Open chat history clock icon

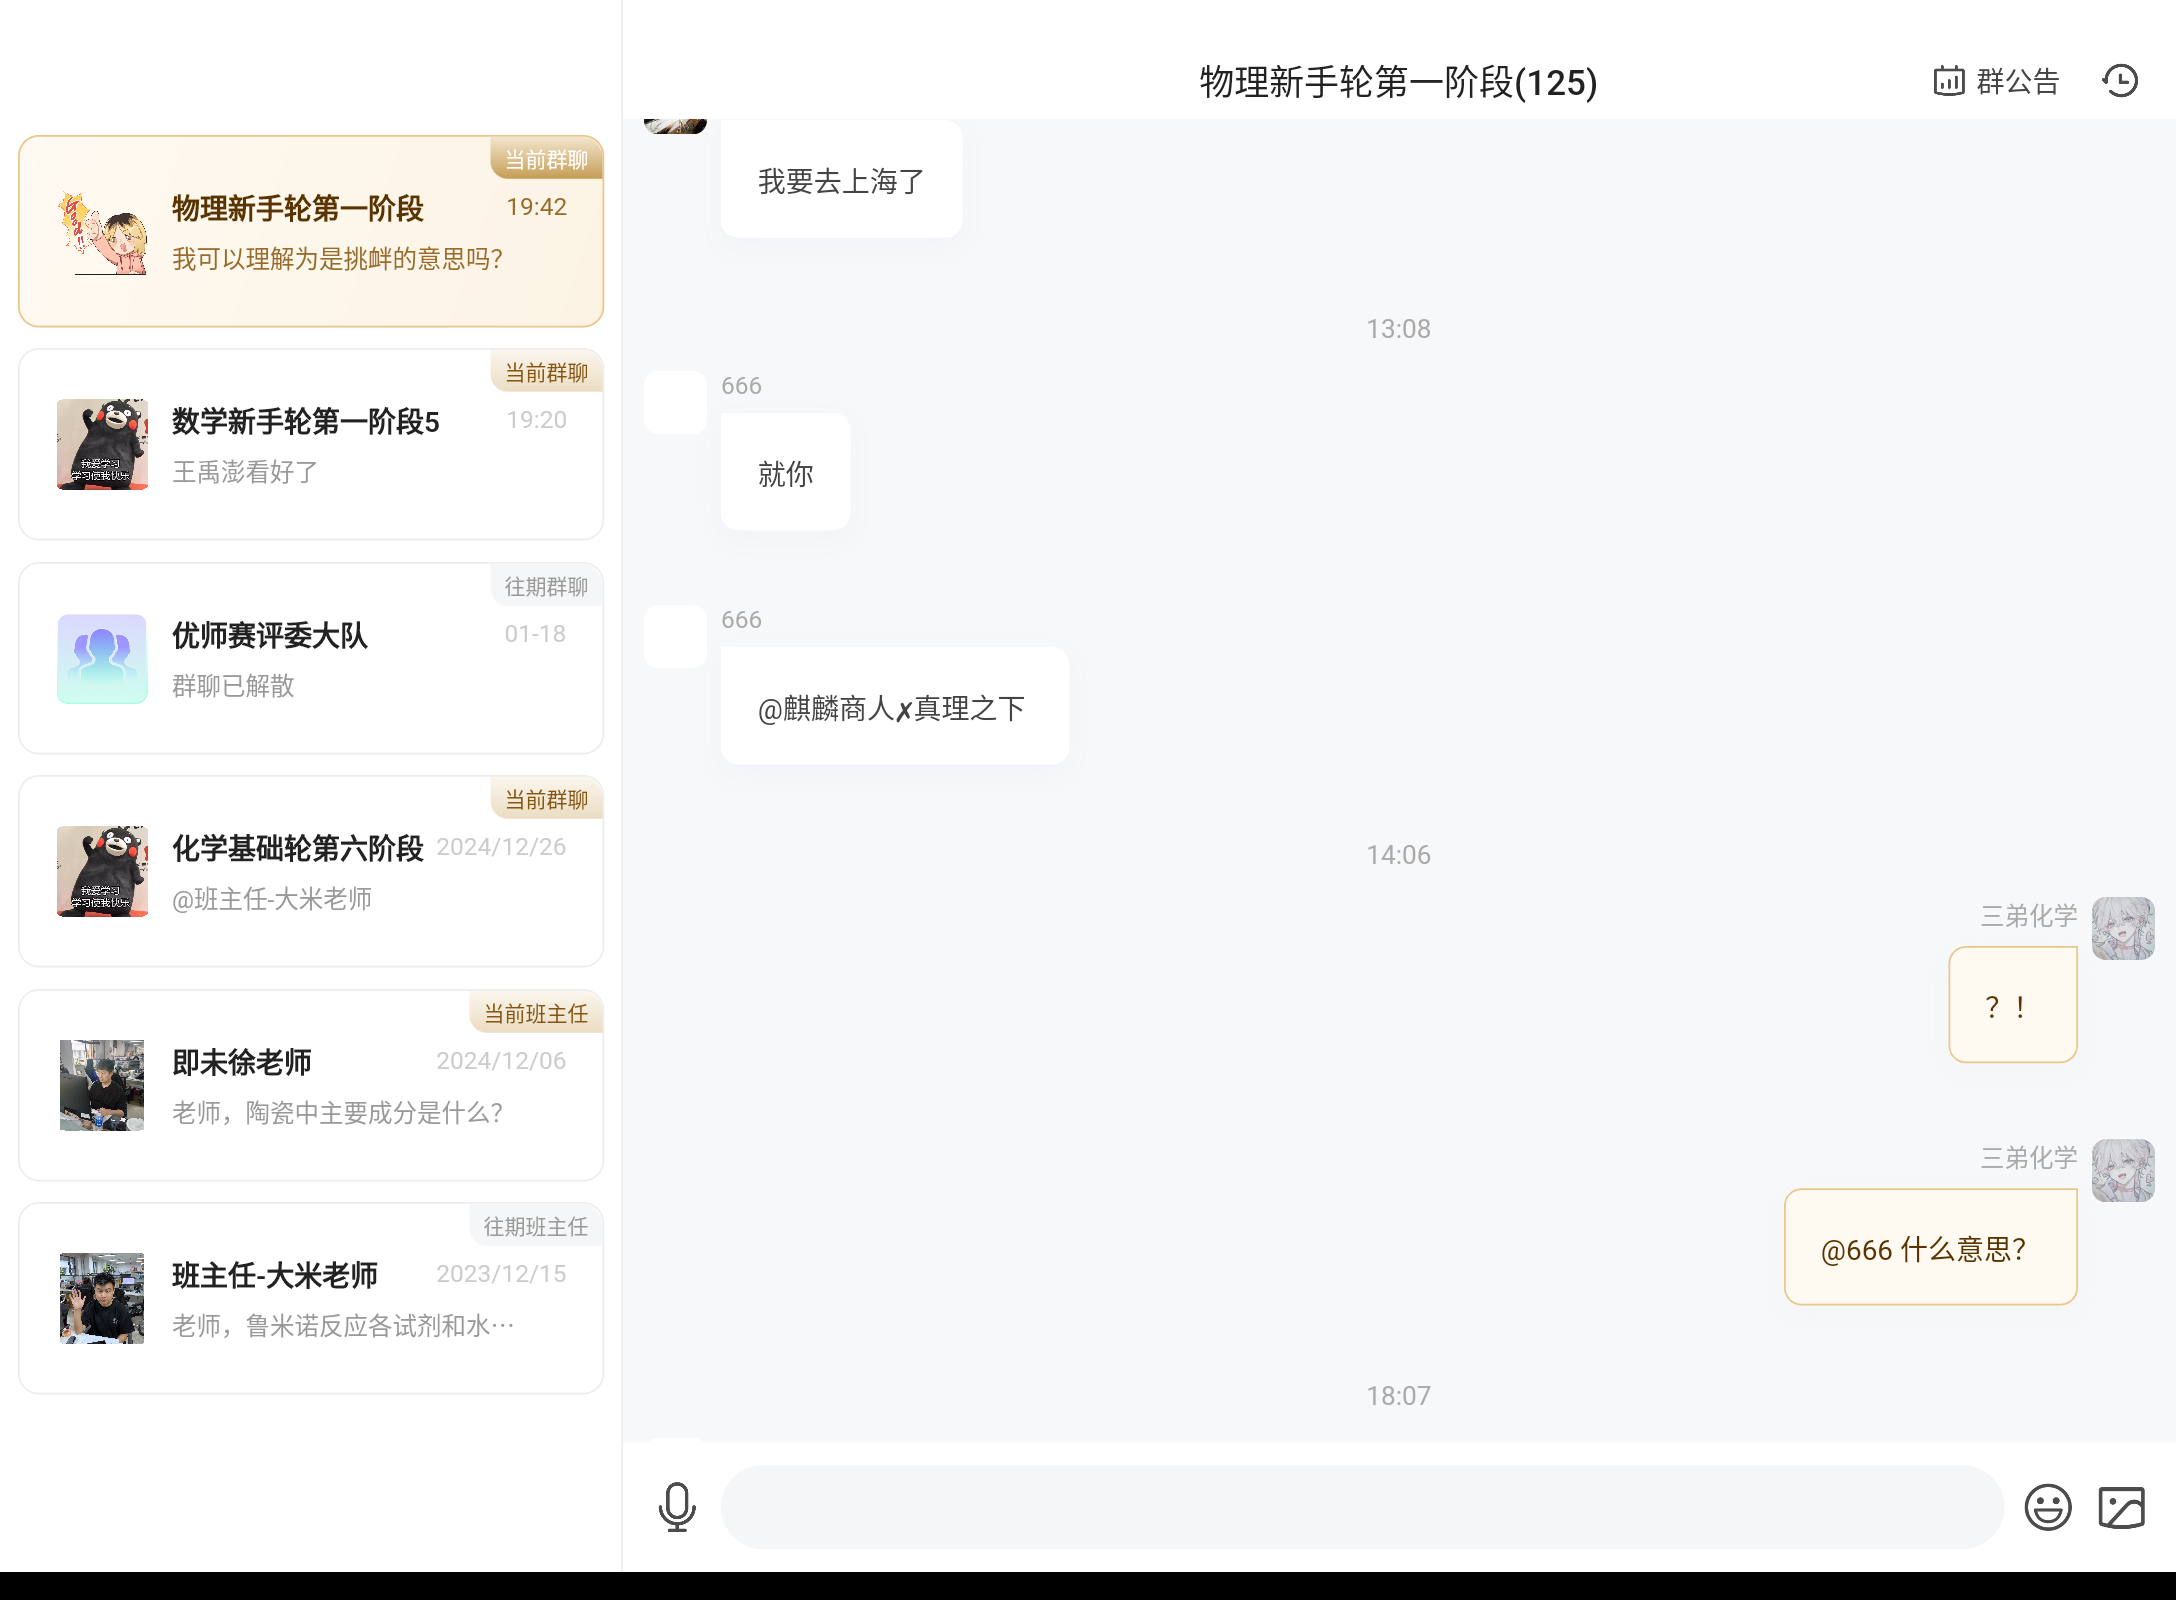(2120, 81)
